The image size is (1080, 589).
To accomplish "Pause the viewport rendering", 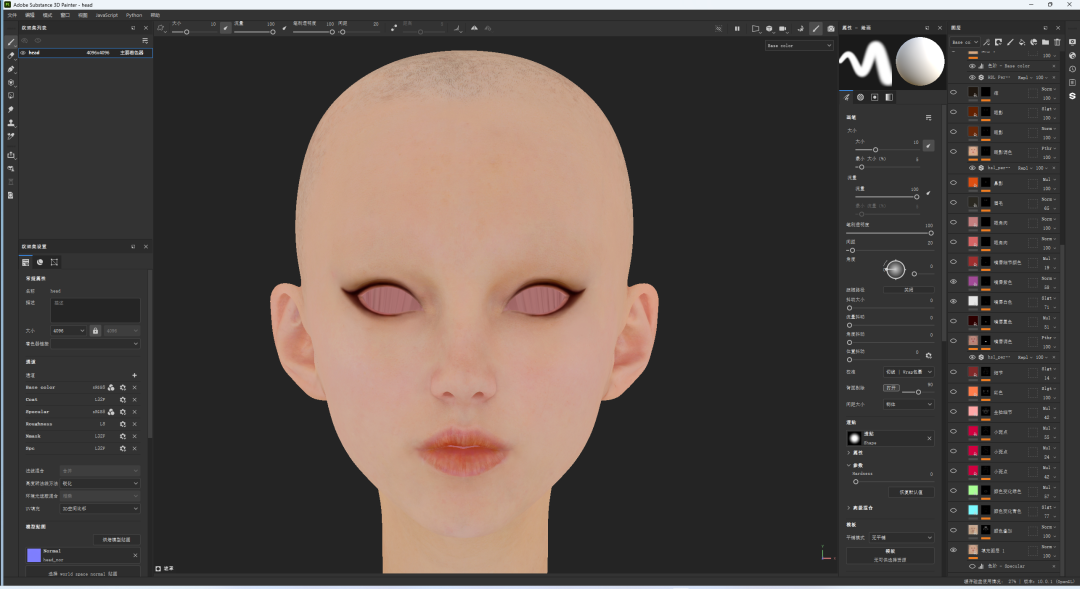I will coord(737,28).
